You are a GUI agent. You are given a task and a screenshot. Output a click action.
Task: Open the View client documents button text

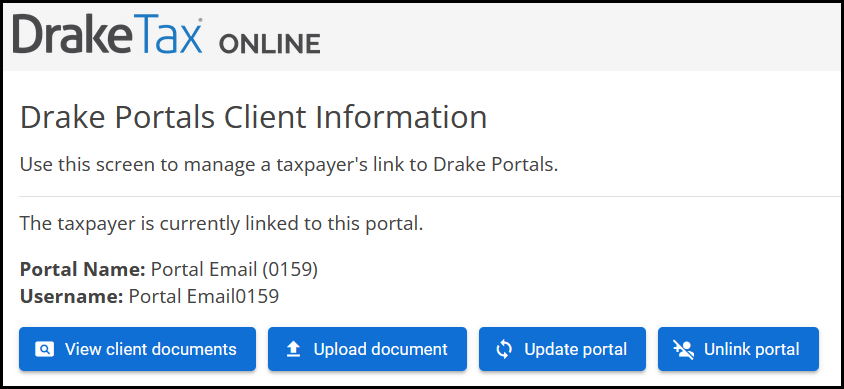tap(151, 349)
